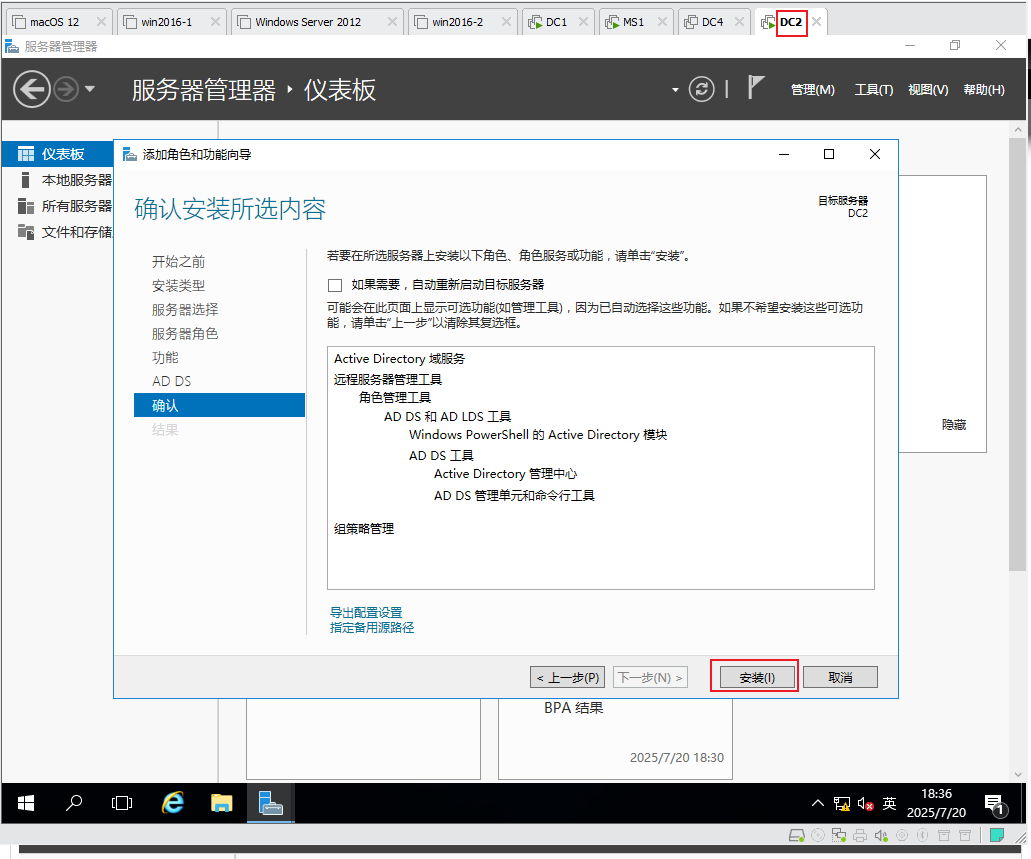Click 安装(I) to start installation
The width and height of the screenshot is (1031, 859).
(757, 677)
